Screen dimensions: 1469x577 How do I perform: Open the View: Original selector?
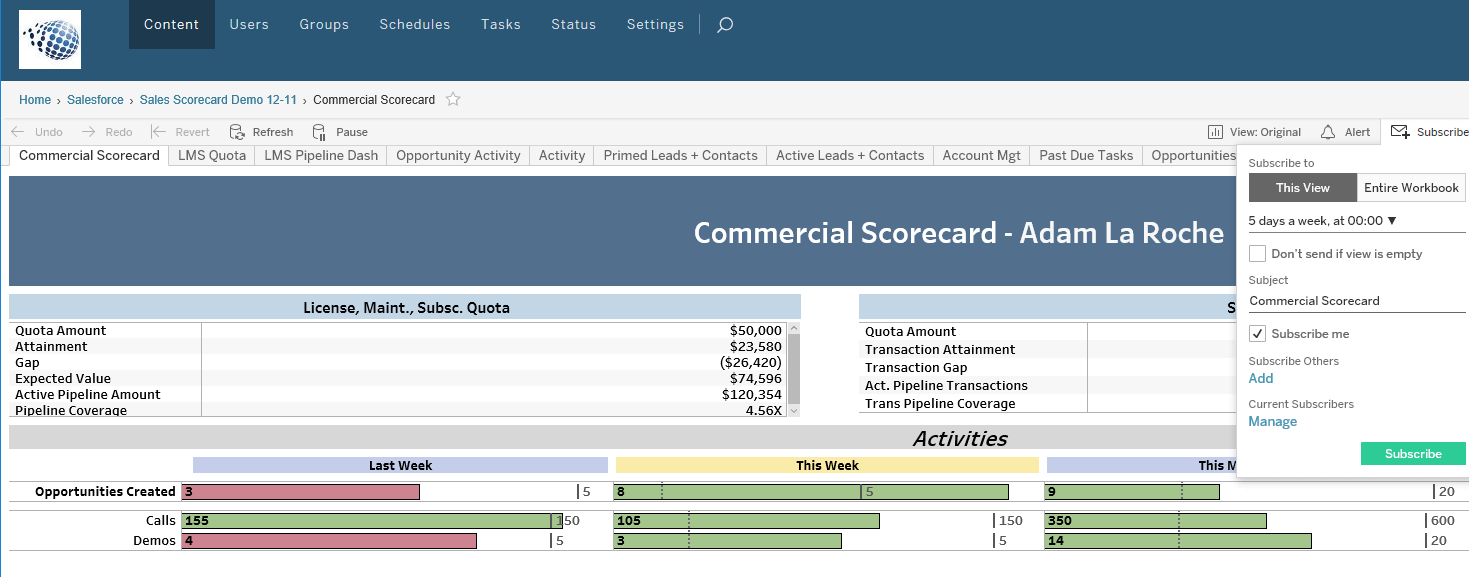coord(1254,131)
